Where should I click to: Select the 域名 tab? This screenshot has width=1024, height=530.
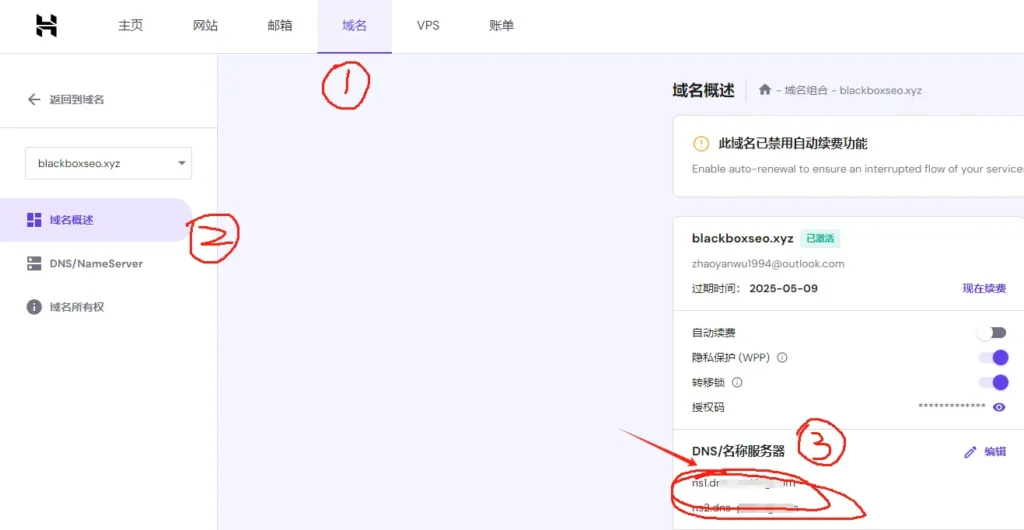355,26
